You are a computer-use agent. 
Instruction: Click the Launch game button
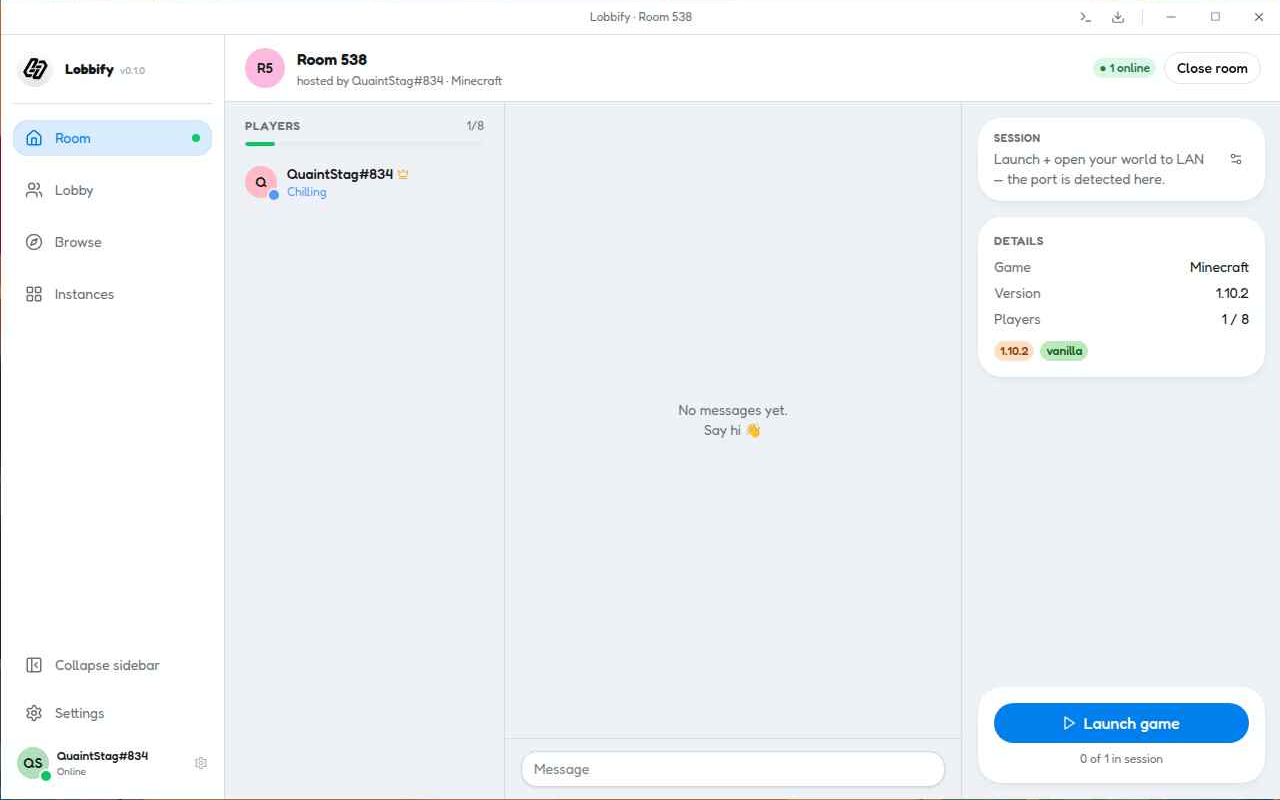[1121, 723]
